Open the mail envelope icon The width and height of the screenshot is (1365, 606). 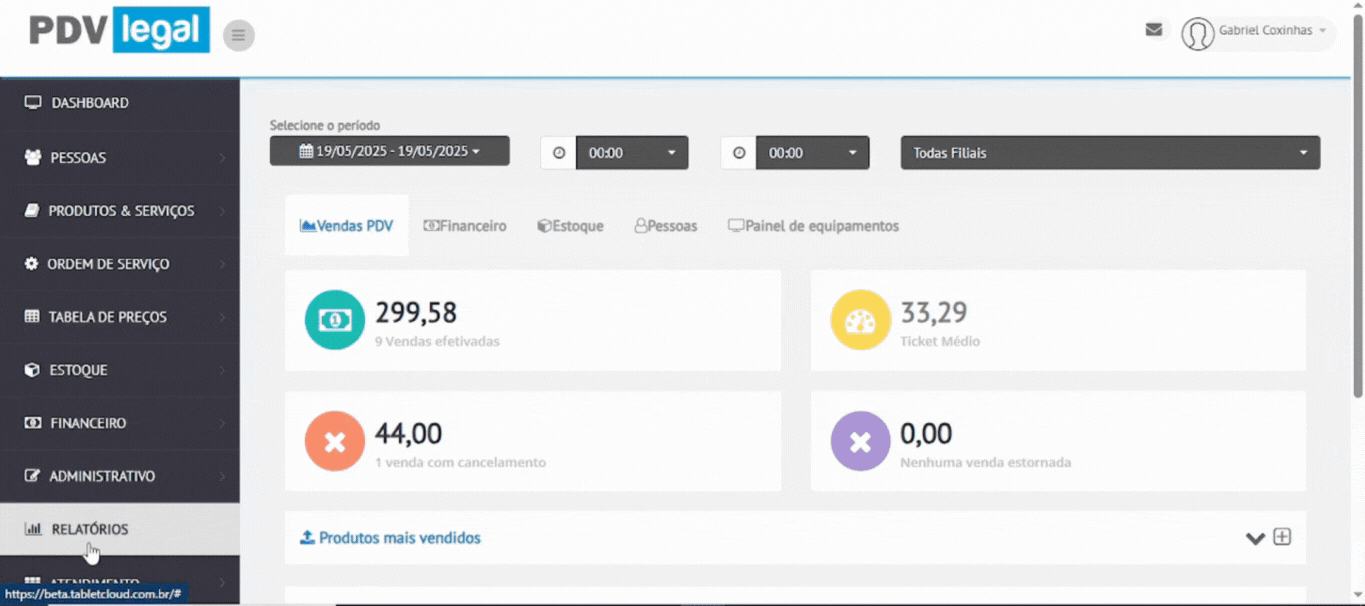(x=1153, y=30)
